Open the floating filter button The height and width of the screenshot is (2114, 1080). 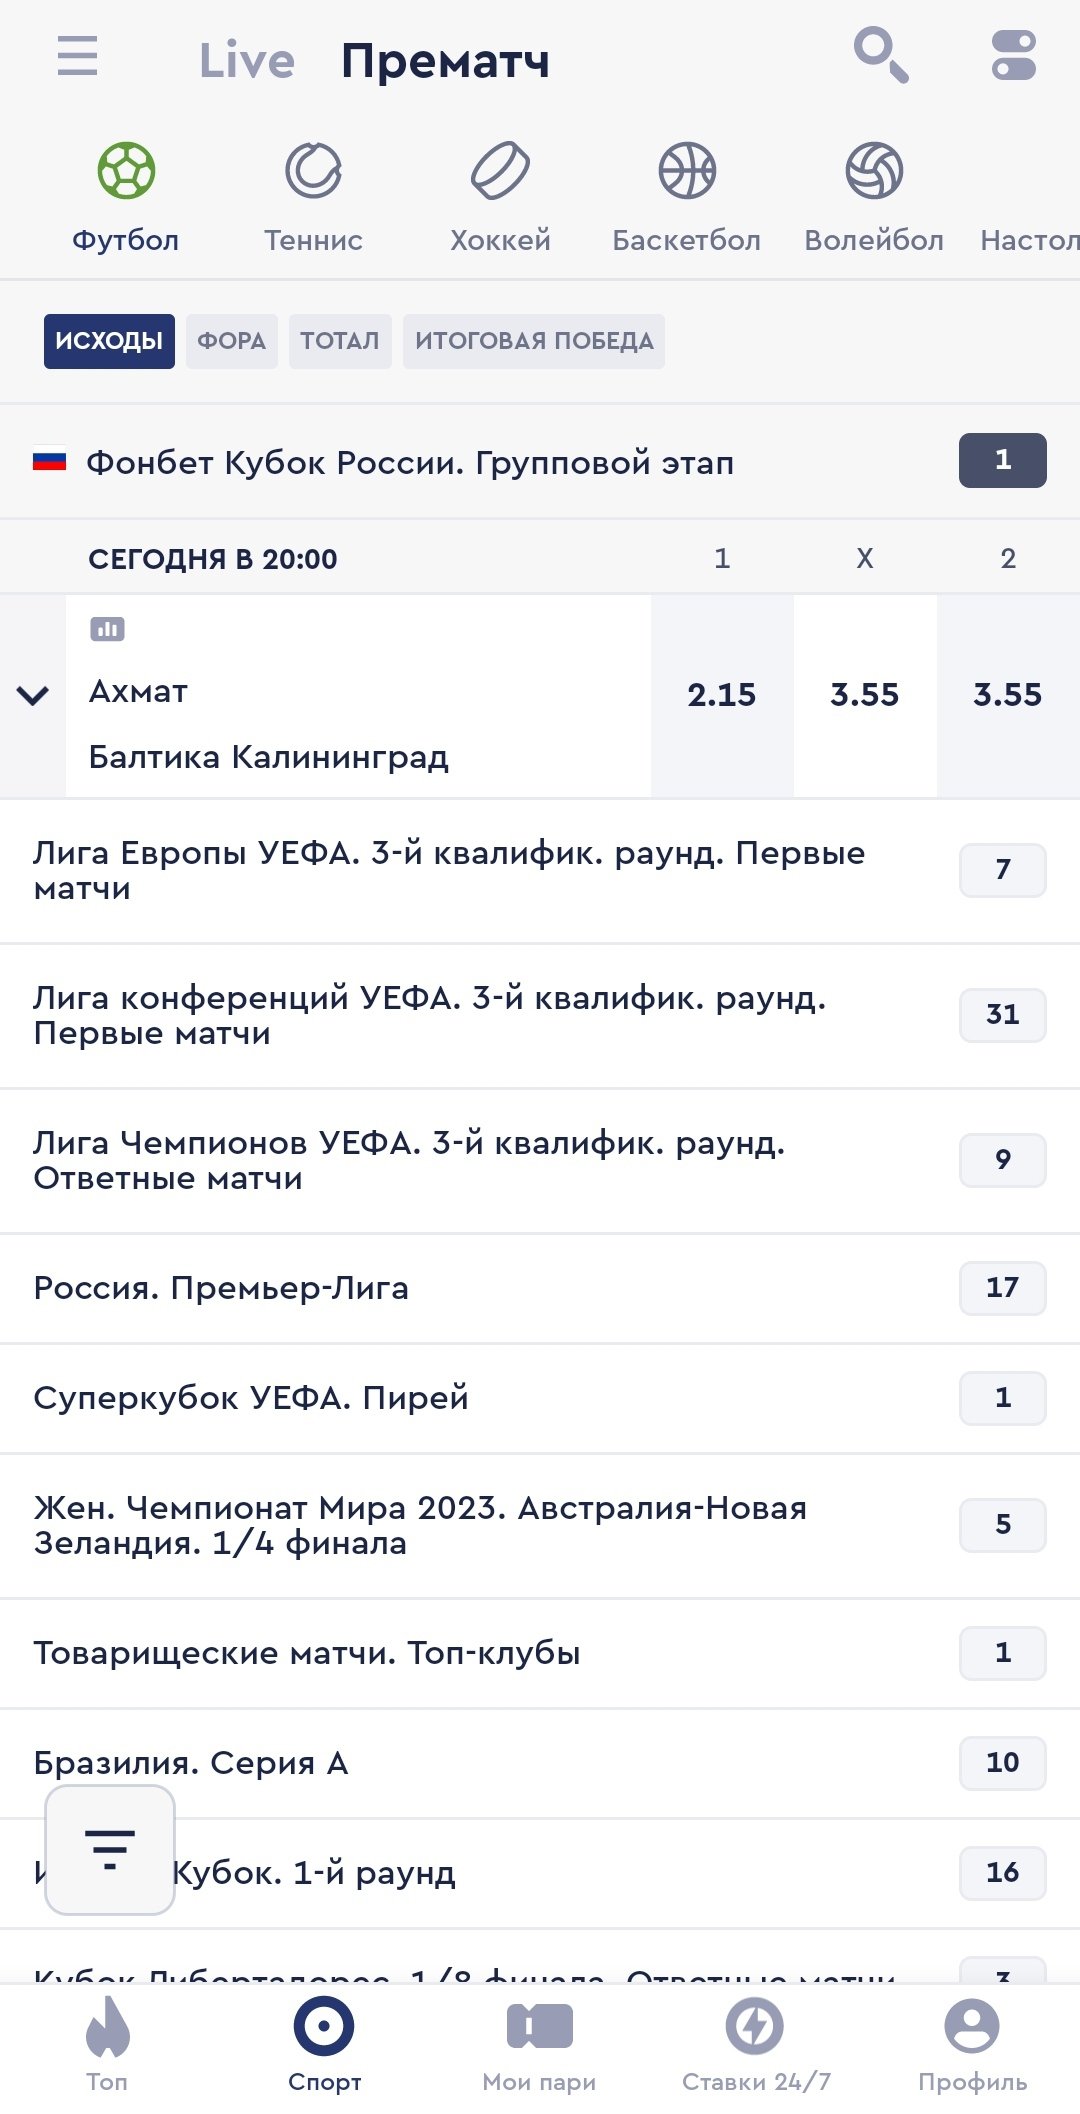110,1849
